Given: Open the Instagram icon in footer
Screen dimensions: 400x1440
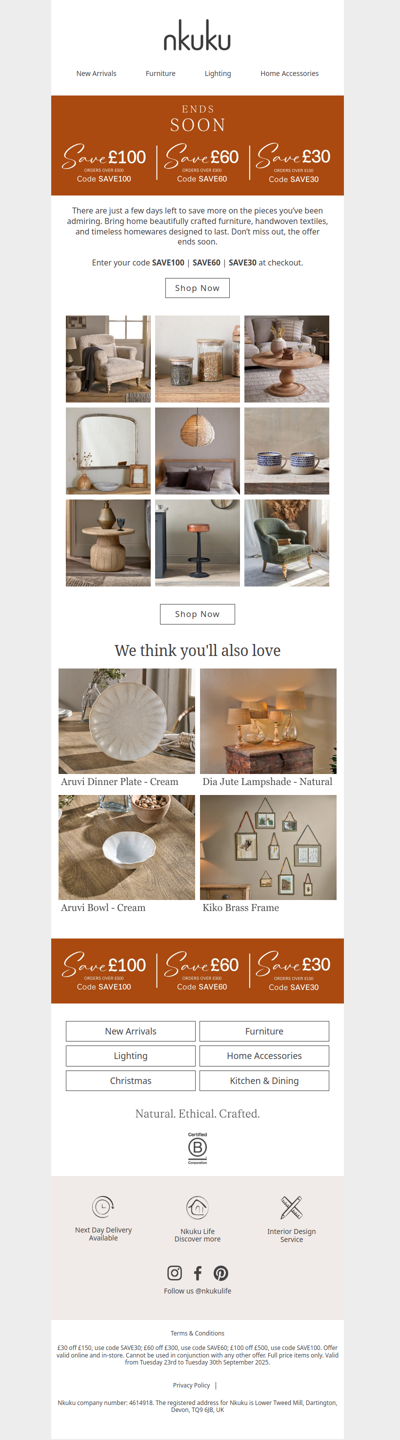Looking at the screenshot, I should (x=174, y=1273).
